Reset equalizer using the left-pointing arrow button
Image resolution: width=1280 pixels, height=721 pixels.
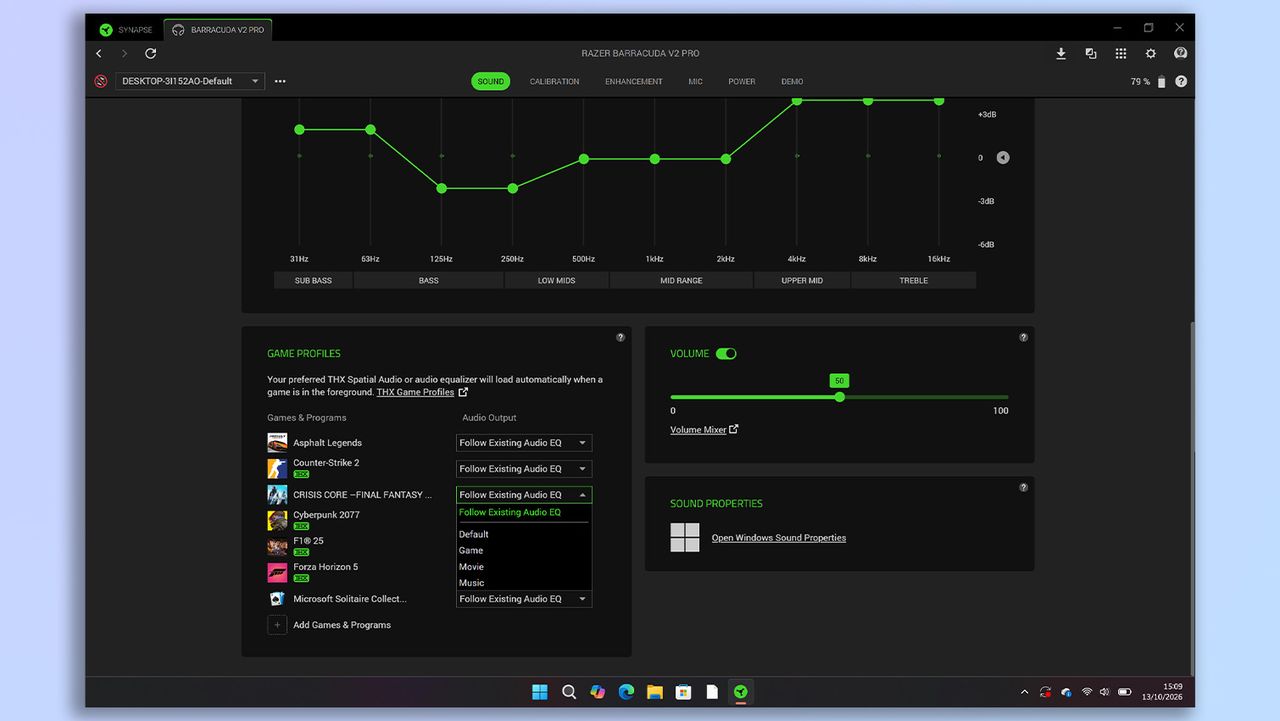[1003, 158]
